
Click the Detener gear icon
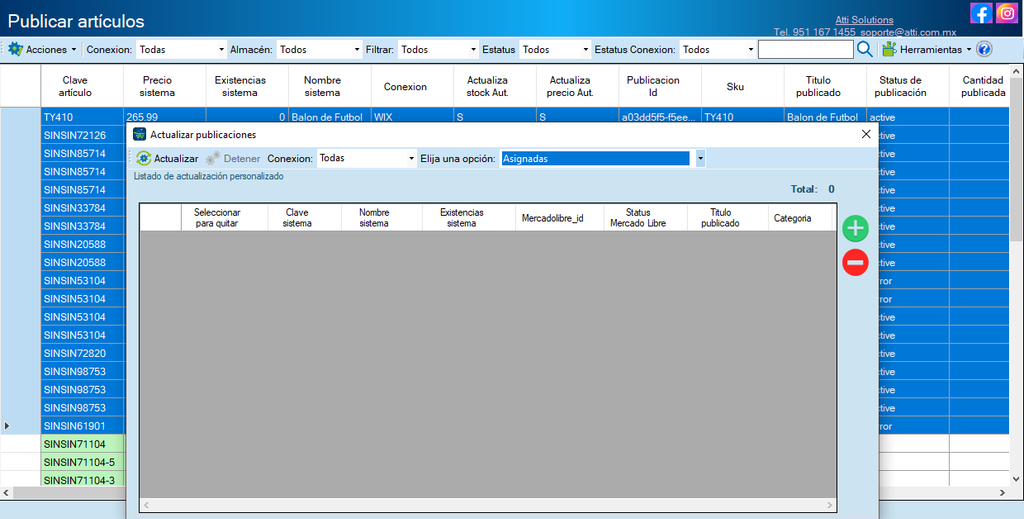213,158
